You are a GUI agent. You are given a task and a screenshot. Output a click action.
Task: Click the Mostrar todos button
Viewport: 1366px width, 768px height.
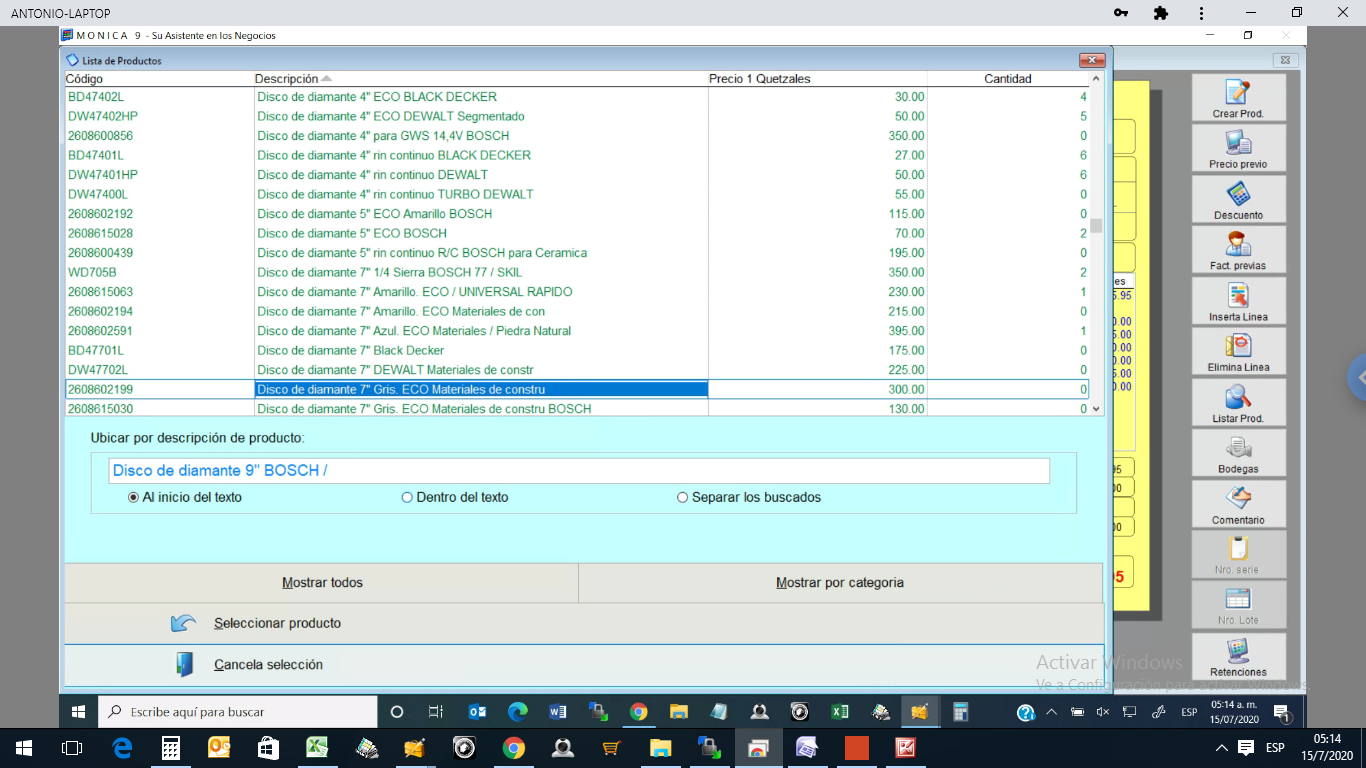click(x=322, y=582)
